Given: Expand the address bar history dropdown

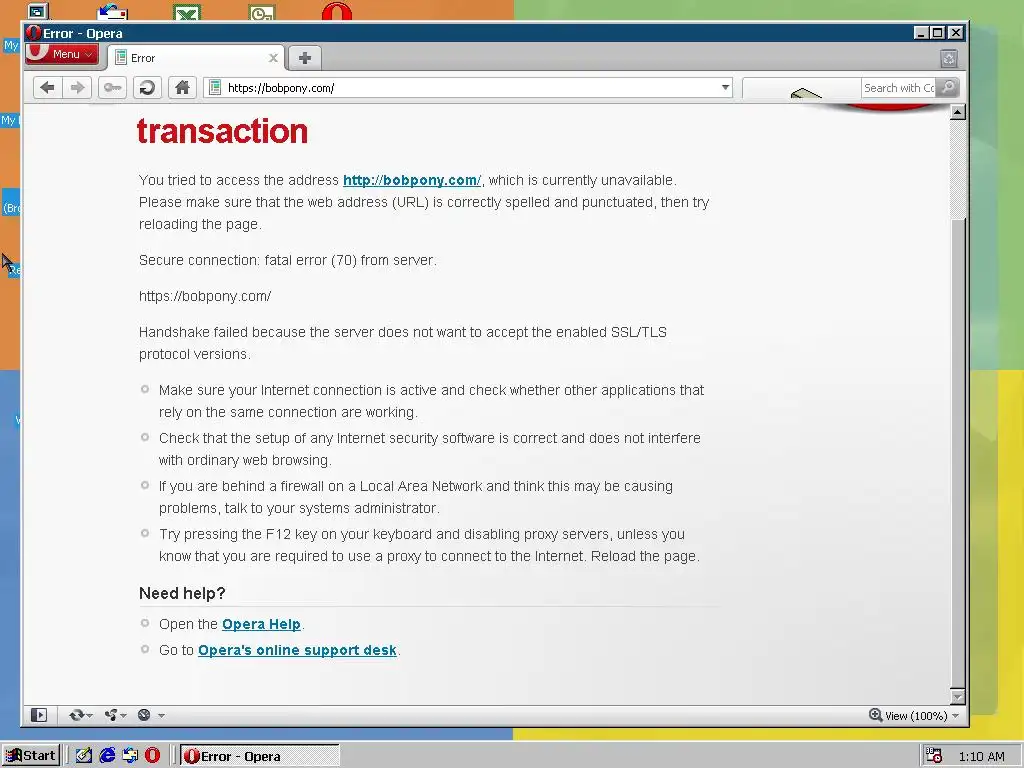Looking at the screenshot, I should click(725, 88).
